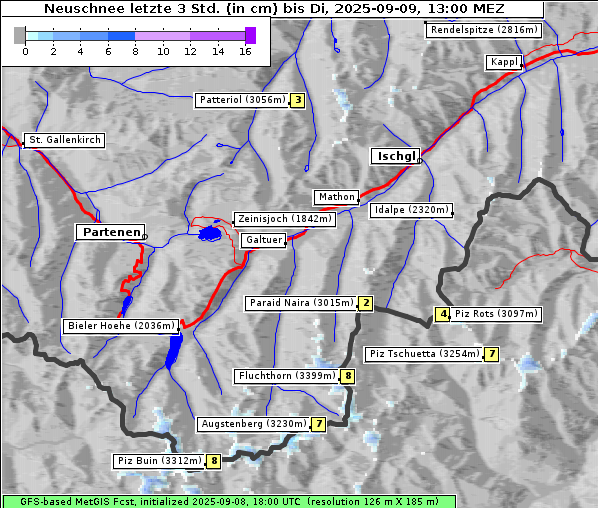Select the Rendelspitze (2816m) label

click(x=484, y=30)
